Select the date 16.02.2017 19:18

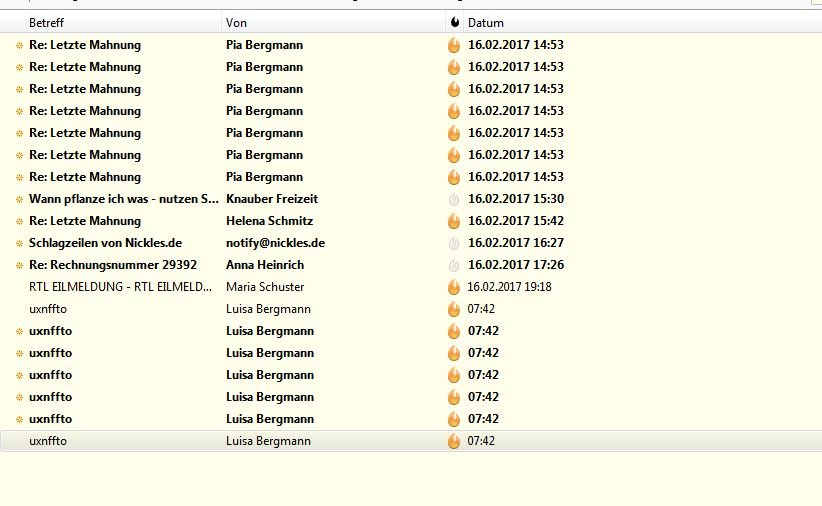(509, 287)
